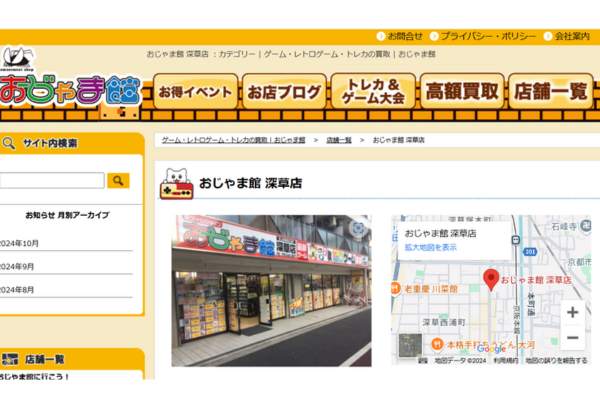Viewport: 600px width, 400px height.
Task: Click the red map pin marker
Action: click(491, 279)
